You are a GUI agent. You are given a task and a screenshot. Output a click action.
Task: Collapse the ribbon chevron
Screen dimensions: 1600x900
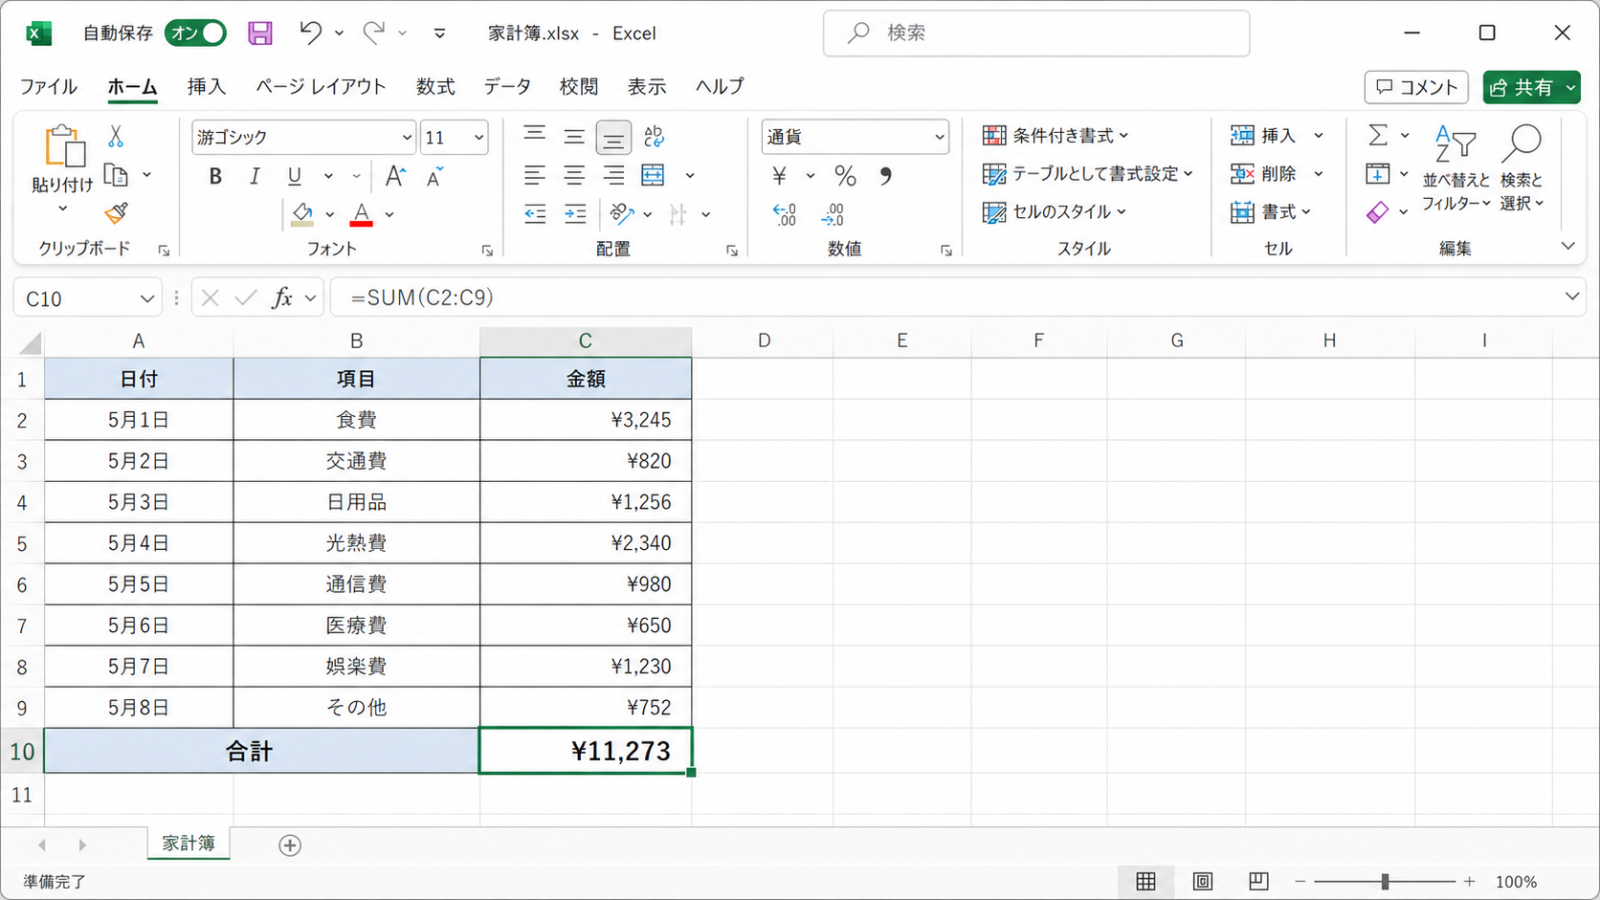tap(1568, 246)
